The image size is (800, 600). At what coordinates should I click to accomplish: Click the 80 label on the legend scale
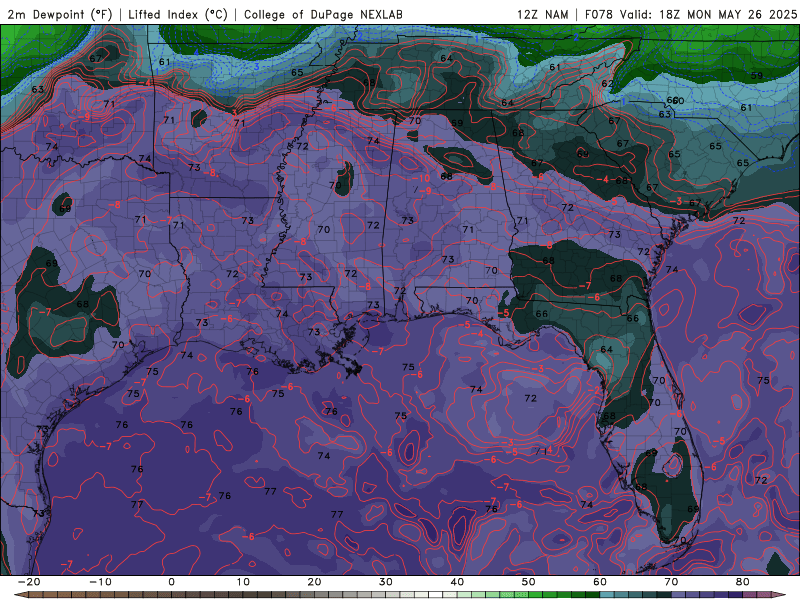pyautogui.click(x=743, y=582)
